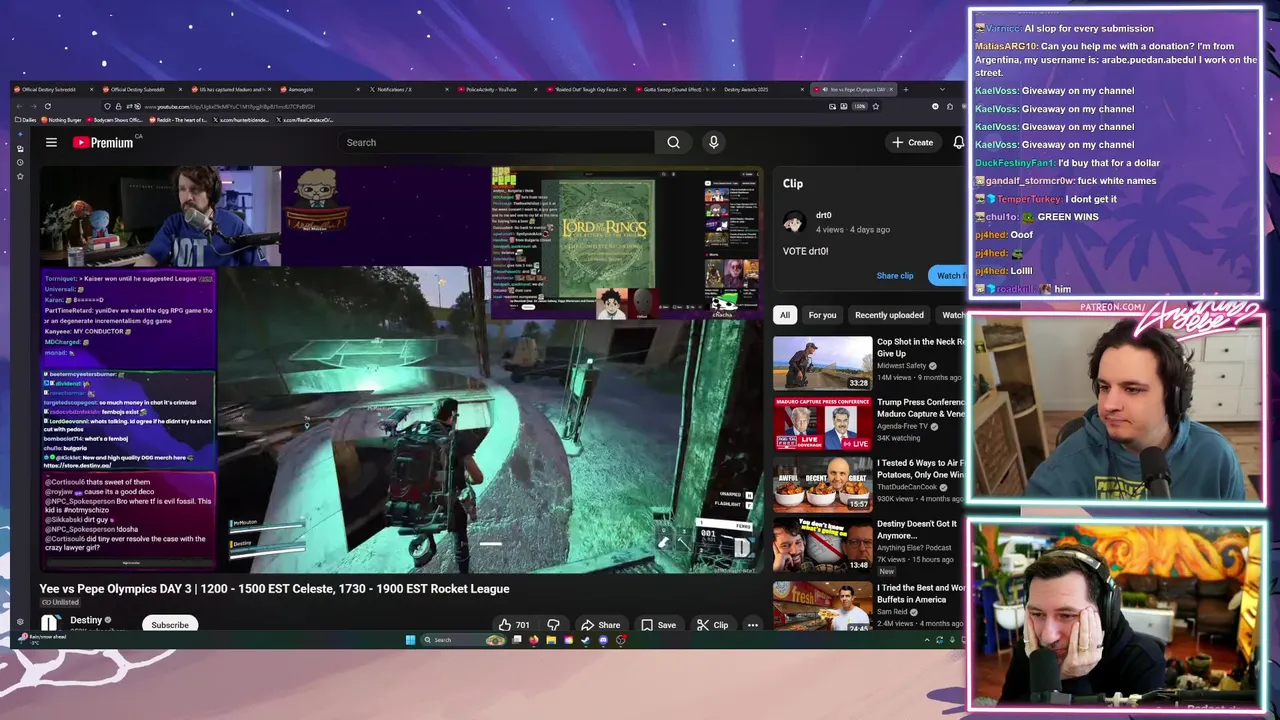Click the Unlisted badge under title
Screen dimensions: 1280x720
coord(59,602)
